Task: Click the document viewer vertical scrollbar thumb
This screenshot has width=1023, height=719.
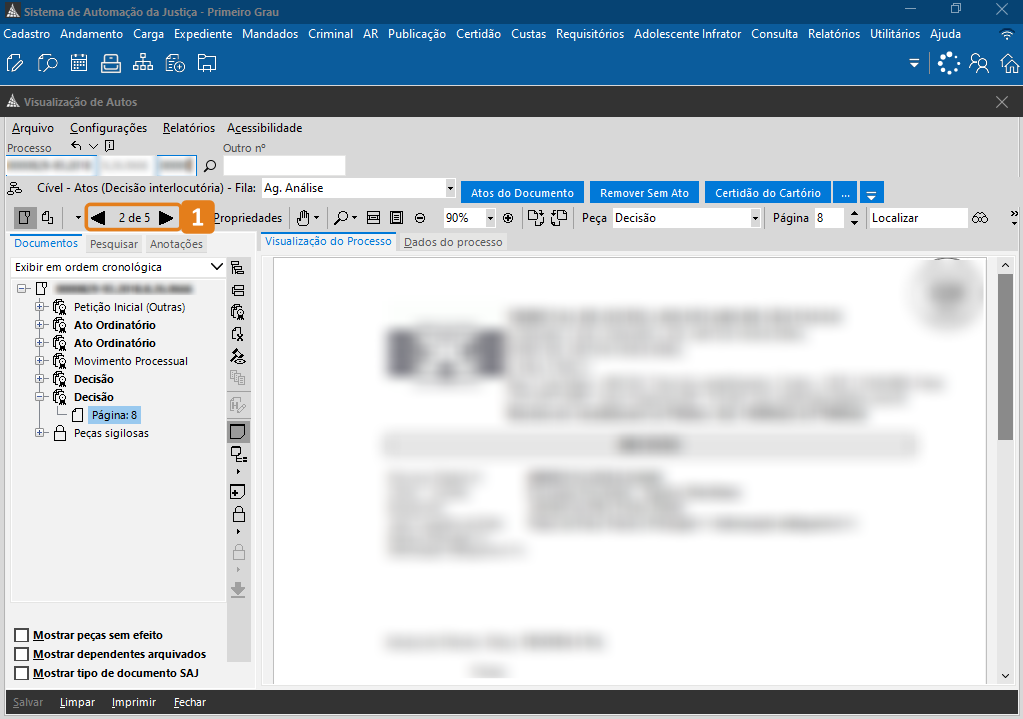Action: click(x=1005, y=357)
